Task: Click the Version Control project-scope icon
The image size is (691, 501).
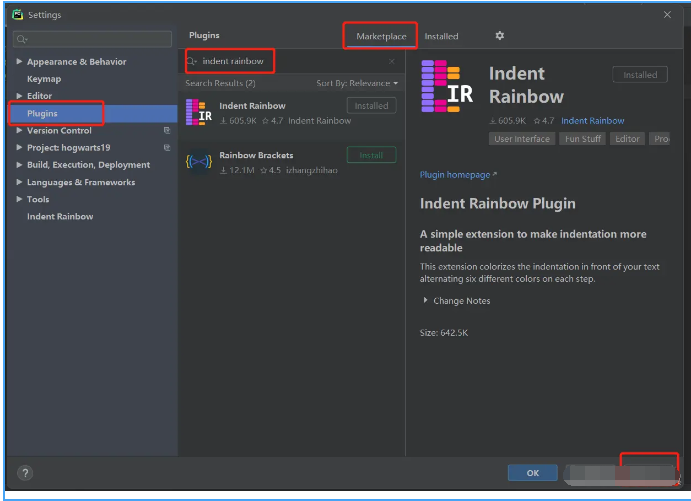Action: point(167,130)
